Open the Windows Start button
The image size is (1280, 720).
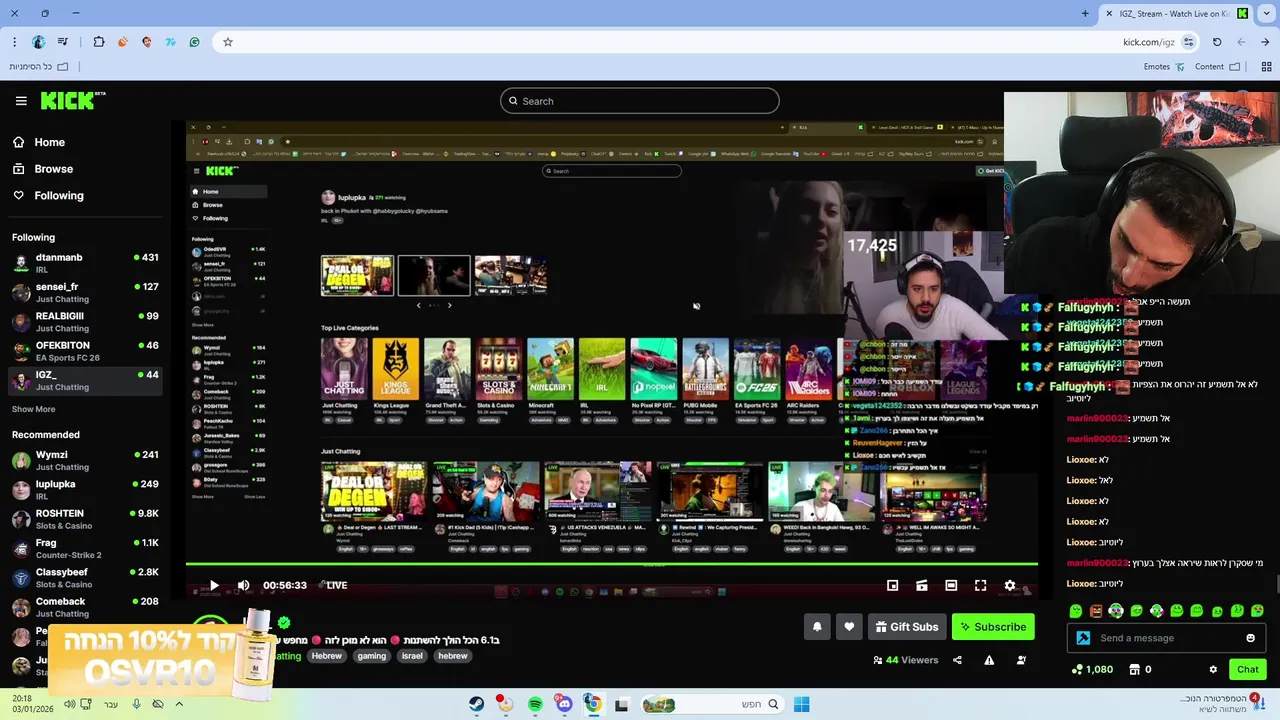tap(801, 704)
